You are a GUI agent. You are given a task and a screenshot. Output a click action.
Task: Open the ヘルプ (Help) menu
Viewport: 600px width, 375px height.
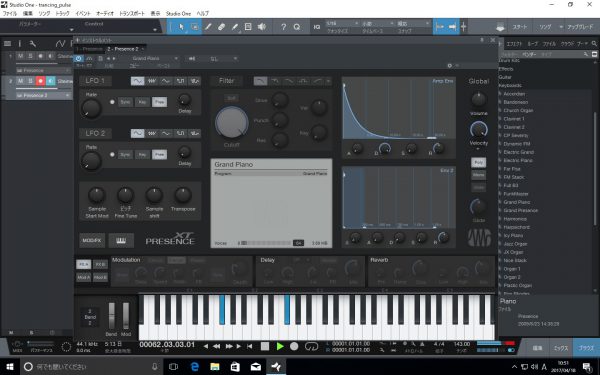tap(203, 13)
